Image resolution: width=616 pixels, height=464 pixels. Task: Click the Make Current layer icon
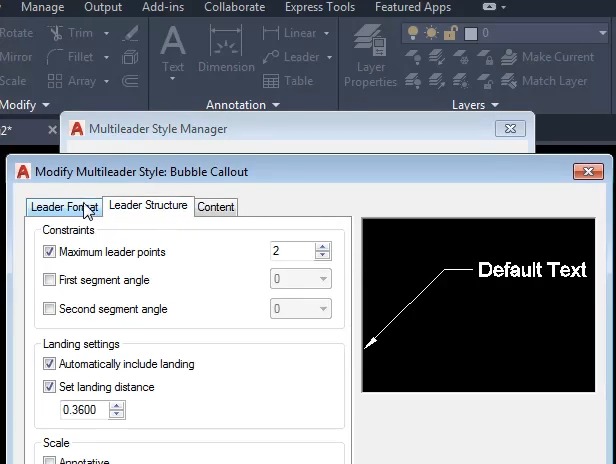point(509,57)
